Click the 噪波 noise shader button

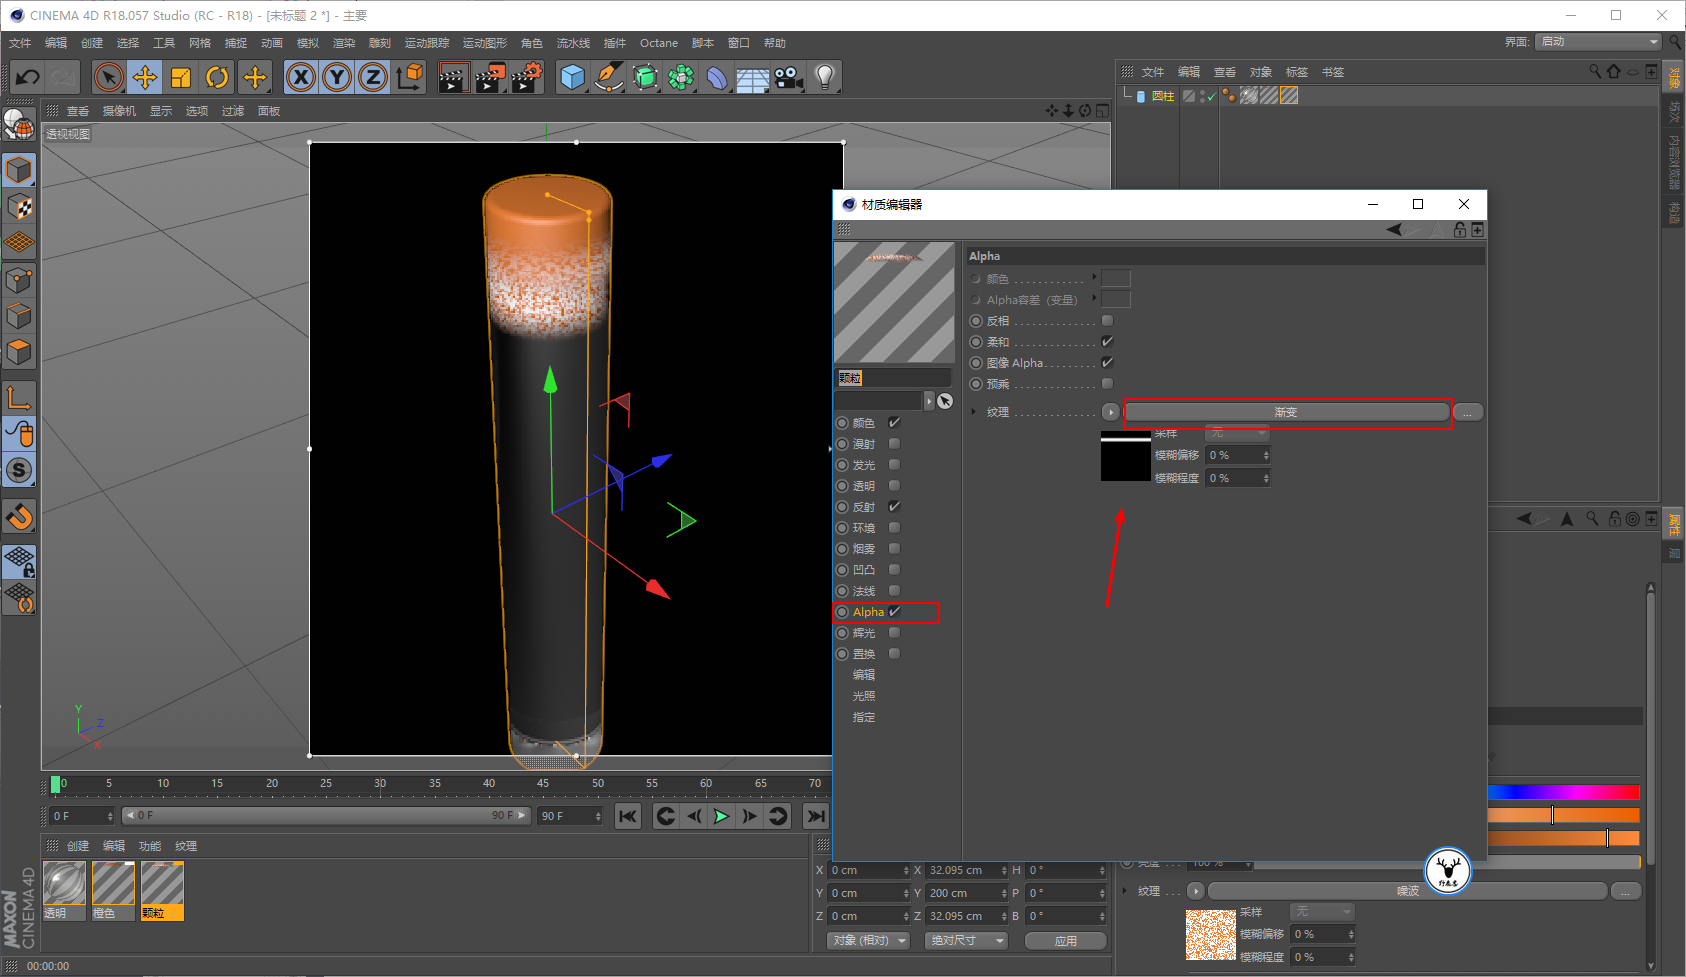point(1408,891)
